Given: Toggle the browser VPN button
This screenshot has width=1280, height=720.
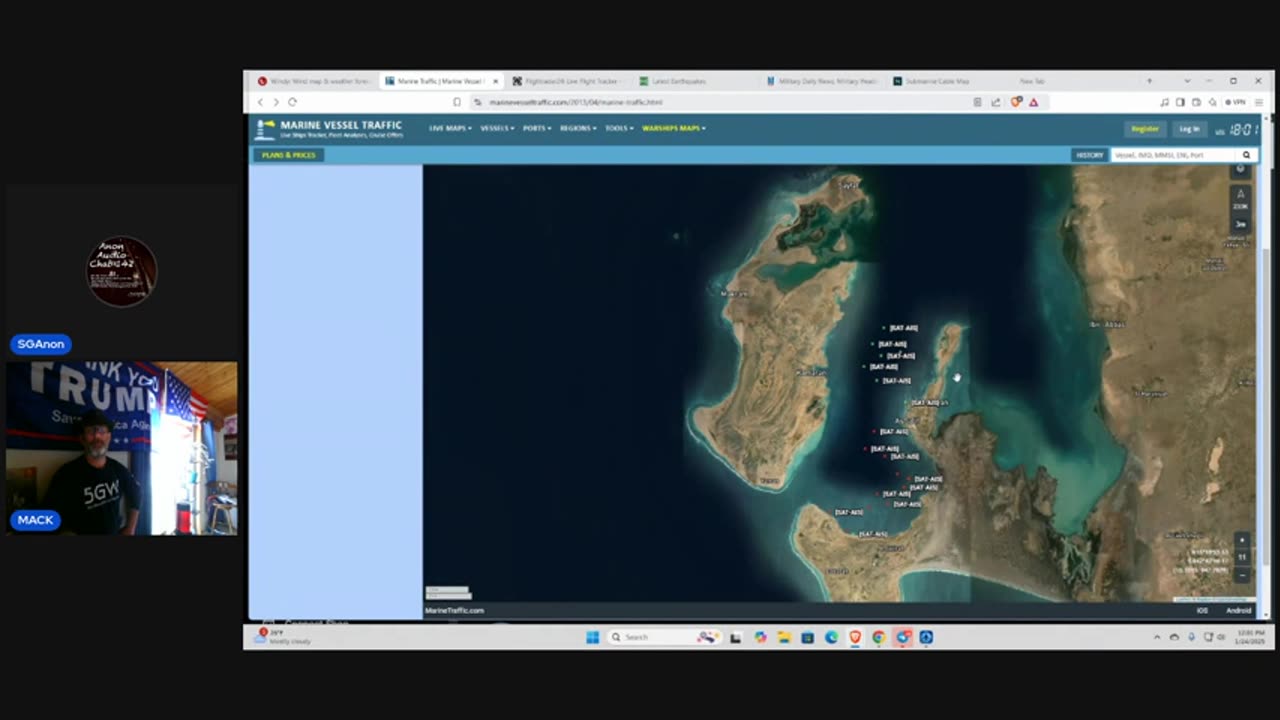Looking at the screenshot, I should click(x=1237, y=102).
